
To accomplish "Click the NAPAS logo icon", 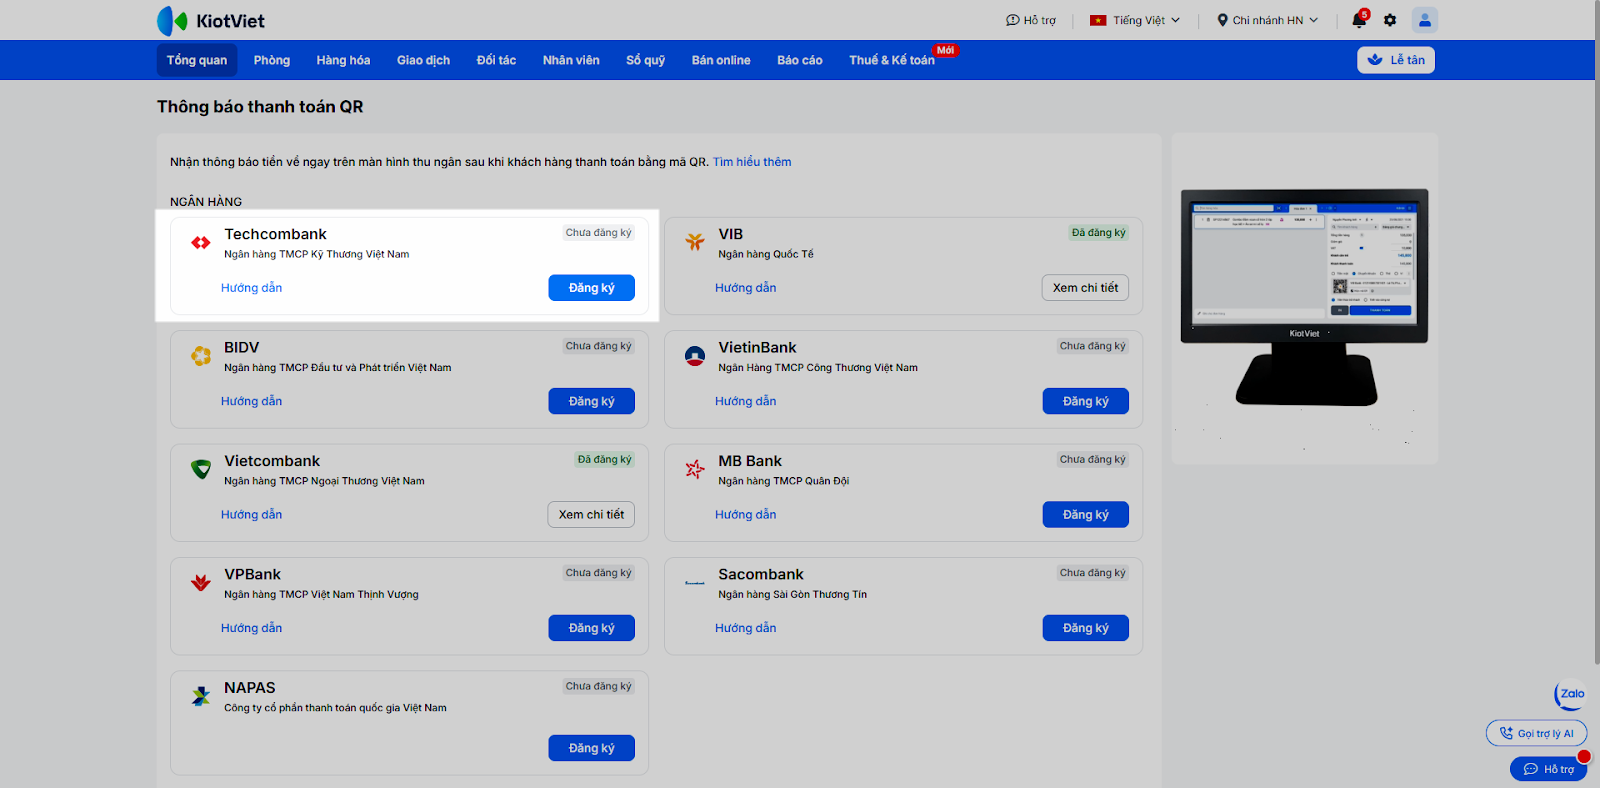I will 201,696.
